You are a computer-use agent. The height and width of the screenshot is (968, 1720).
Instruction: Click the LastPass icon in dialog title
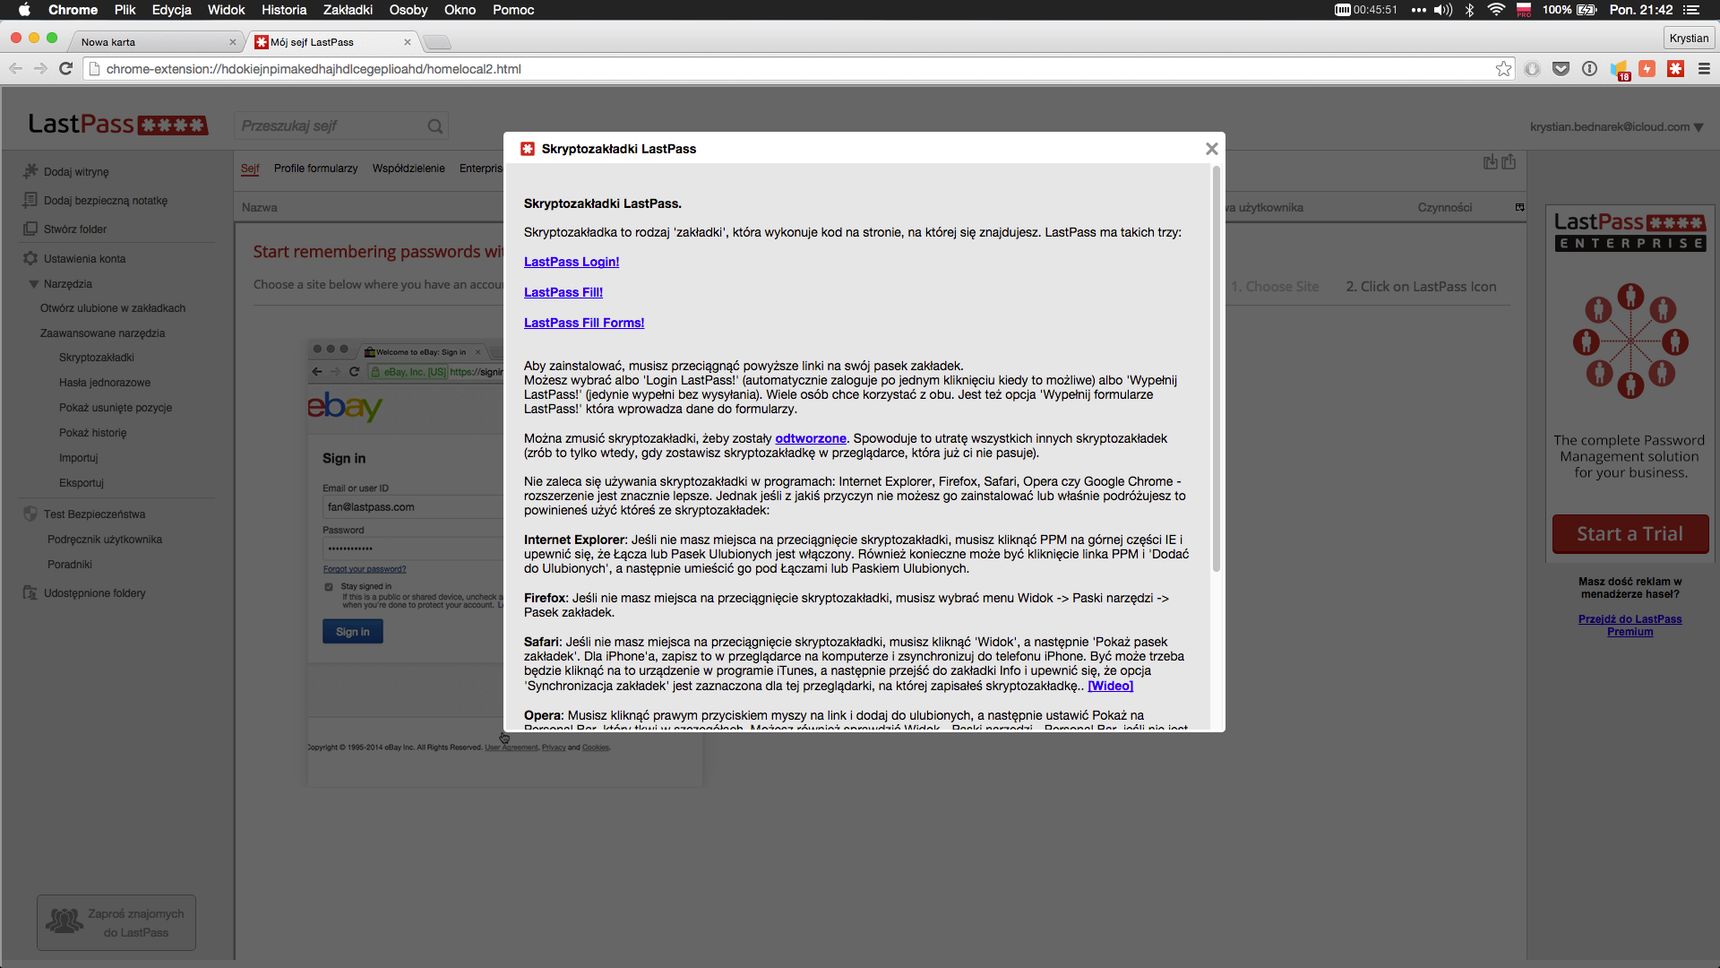[x=527, y=149]
